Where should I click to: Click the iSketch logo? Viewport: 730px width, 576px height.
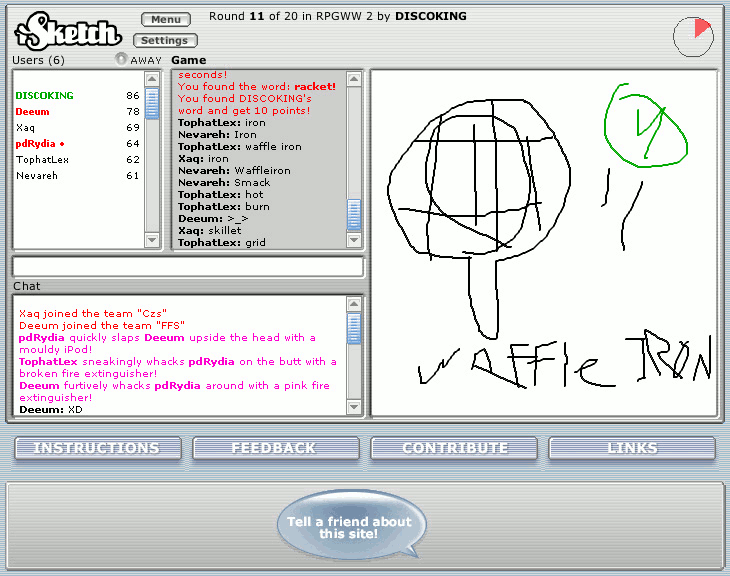click(66, 30)
